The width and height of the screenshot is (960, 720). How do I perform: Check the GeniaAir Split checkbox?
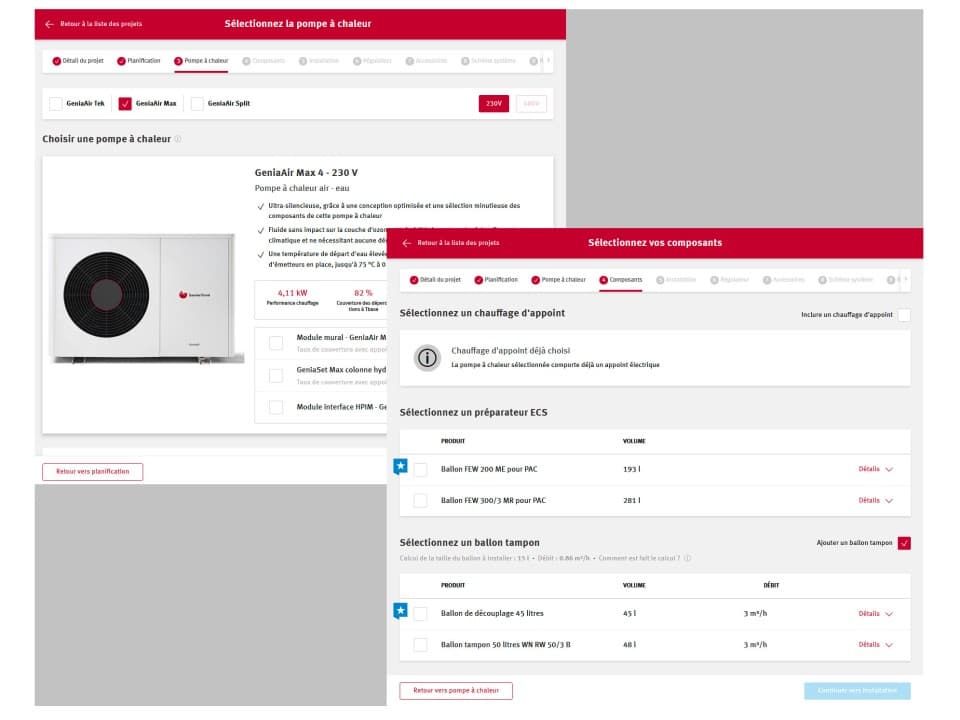click(197, 103)
